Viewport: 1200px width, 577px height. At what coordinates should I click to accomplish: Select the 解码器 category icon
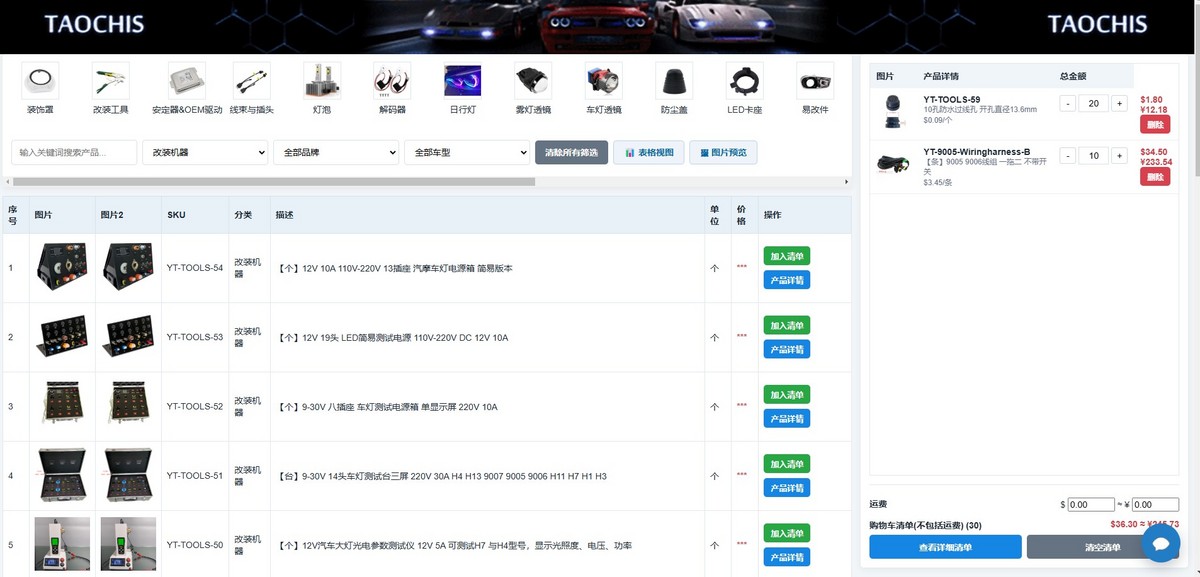coord(392,80)
